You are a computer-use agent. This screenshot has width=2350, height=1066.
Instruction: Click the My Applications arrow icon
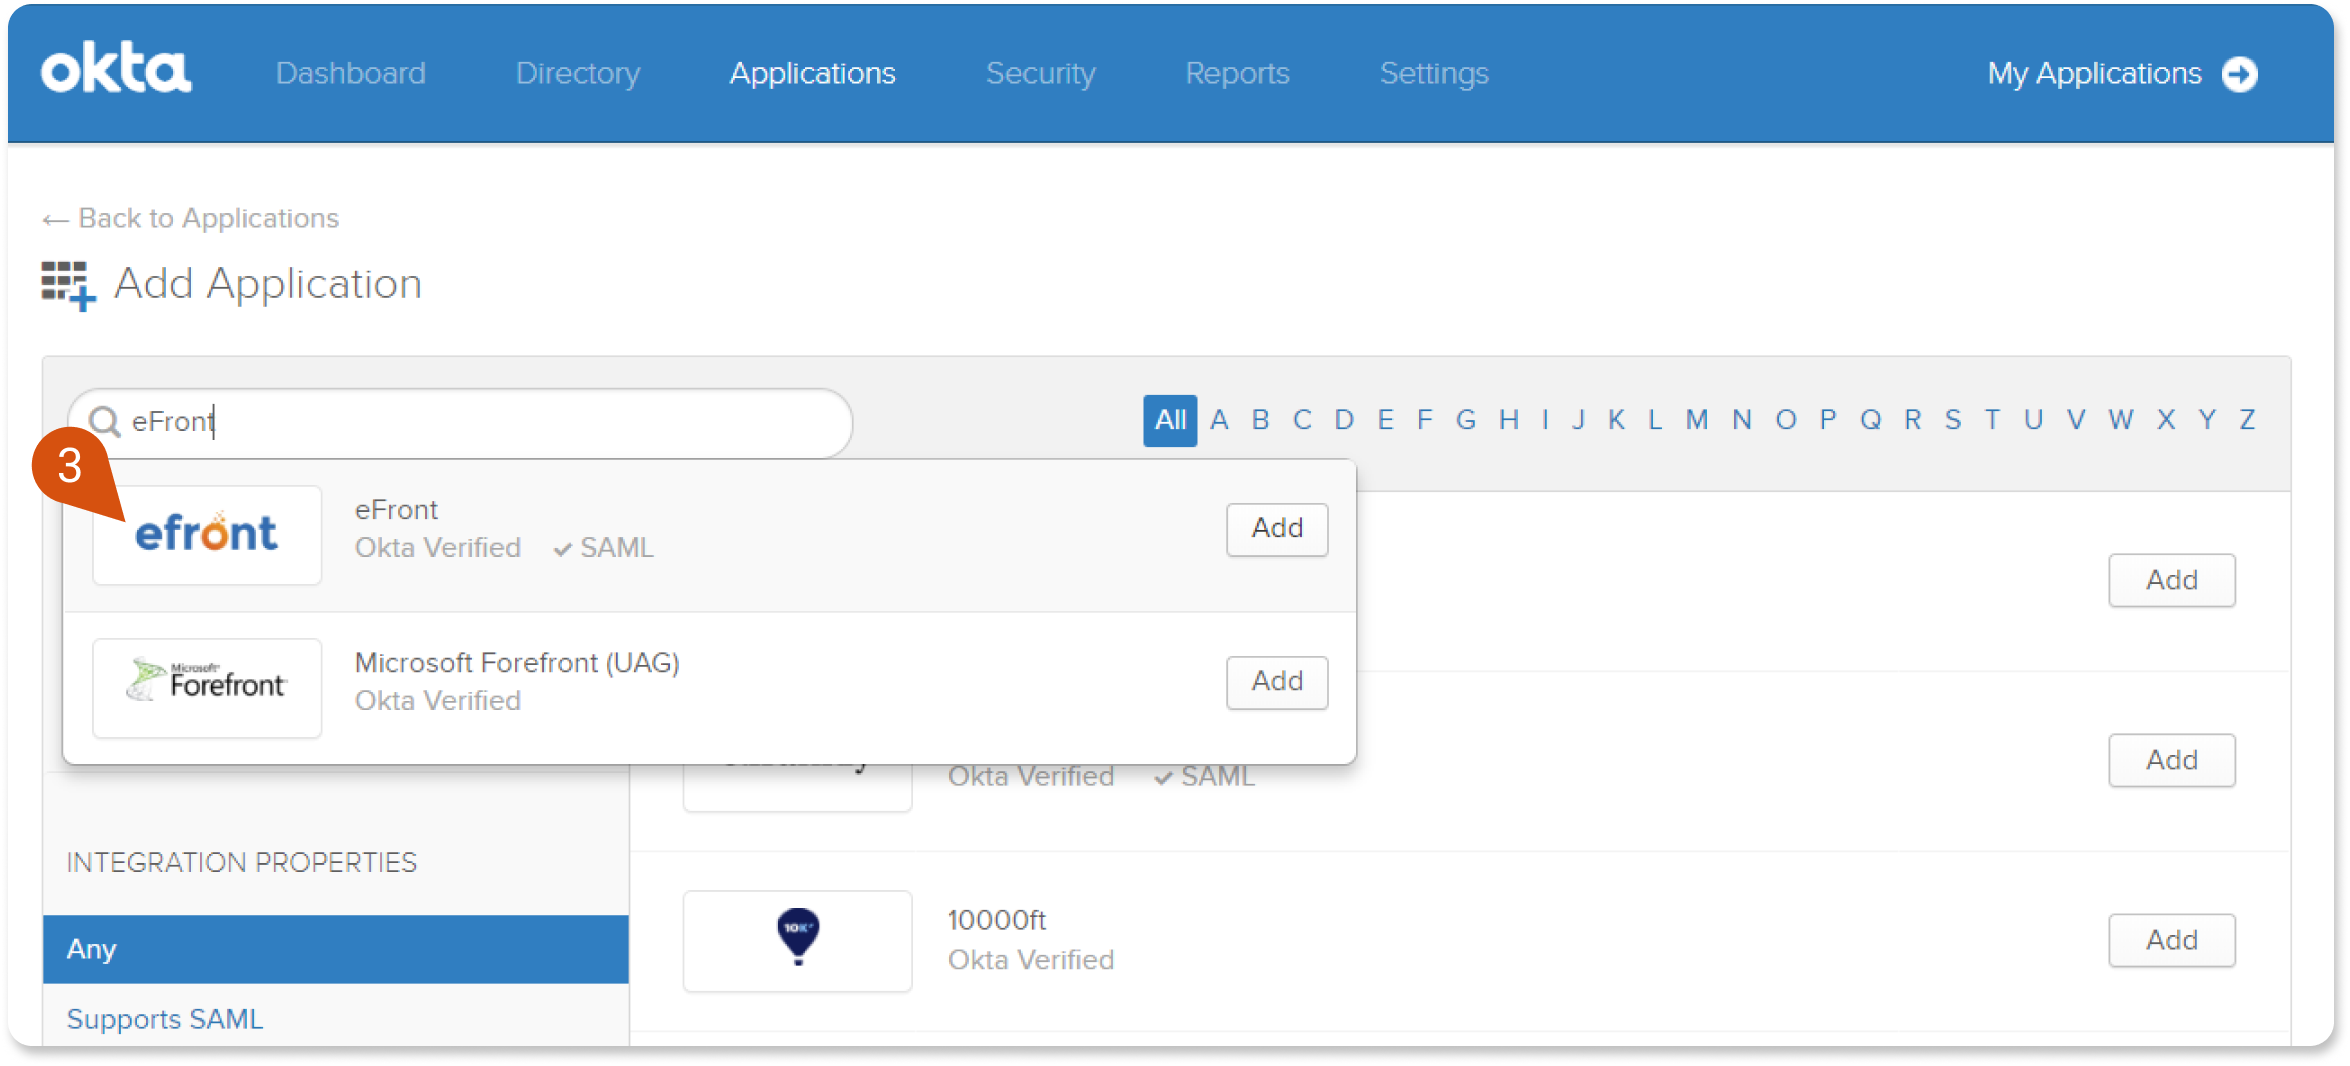point(2239,74)
